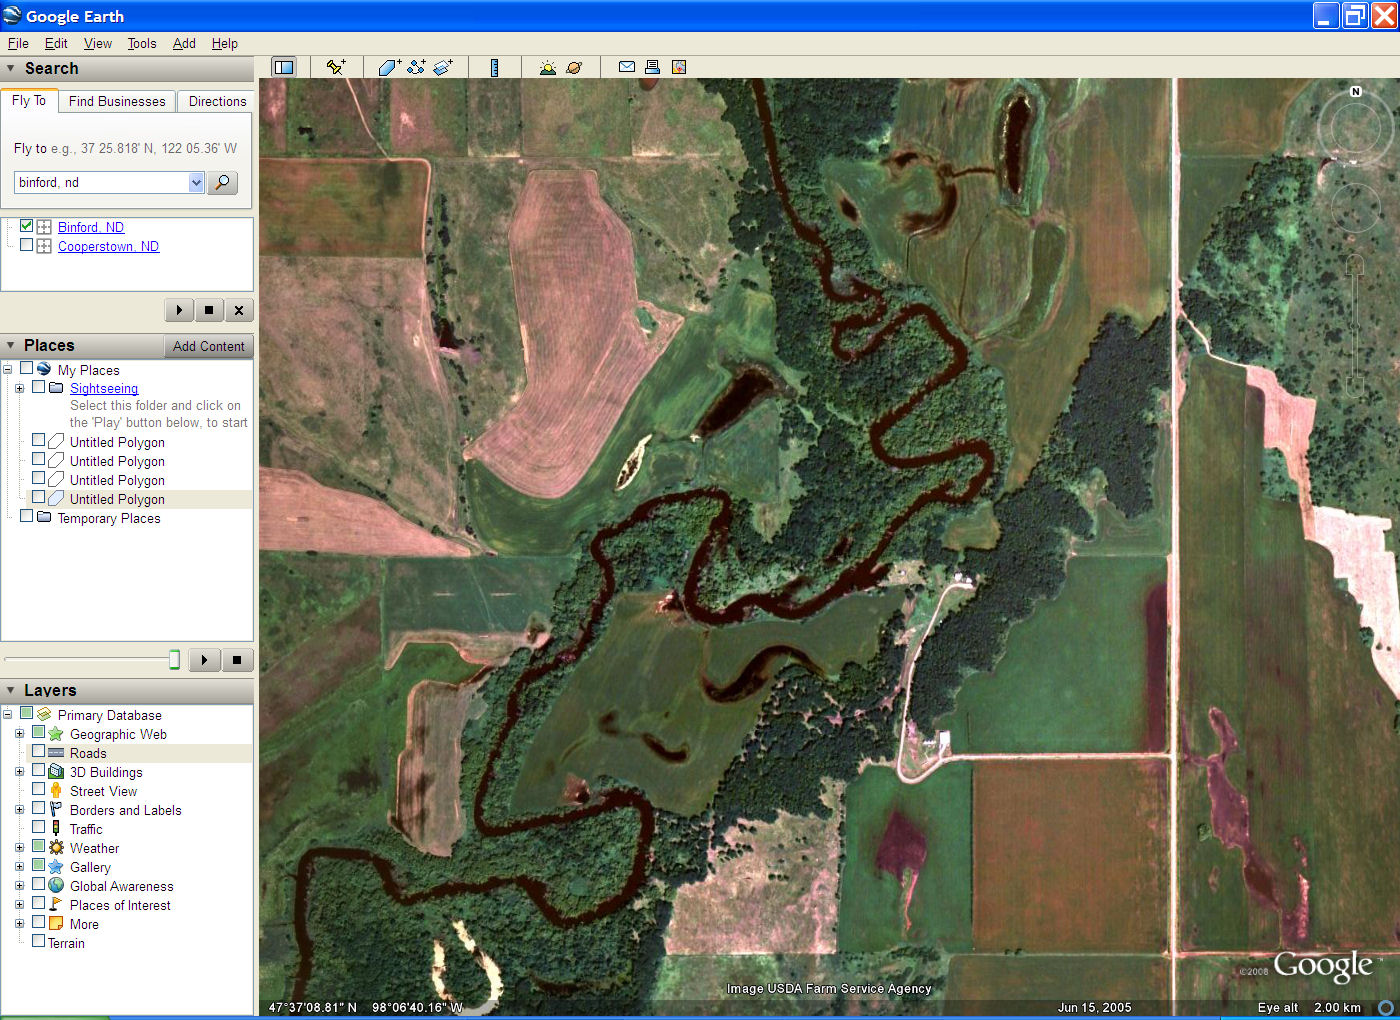Click the move joystick navigation ring
1400x1020 pixels.
pyautogui.click(x=1356, y=207)
